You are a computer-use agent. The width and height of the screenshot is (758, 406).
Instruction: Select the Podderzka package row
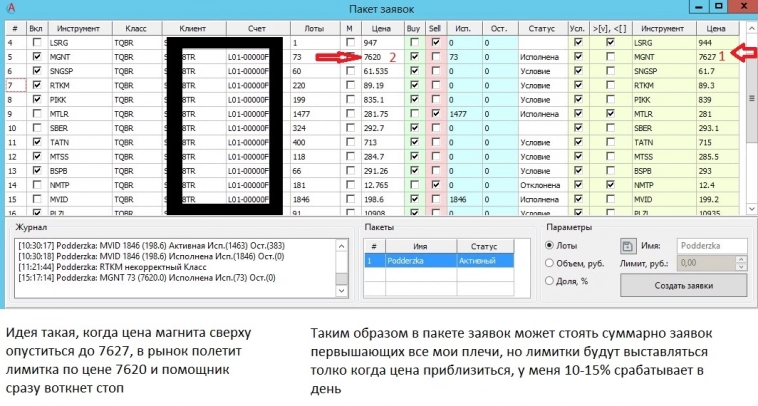439,261
